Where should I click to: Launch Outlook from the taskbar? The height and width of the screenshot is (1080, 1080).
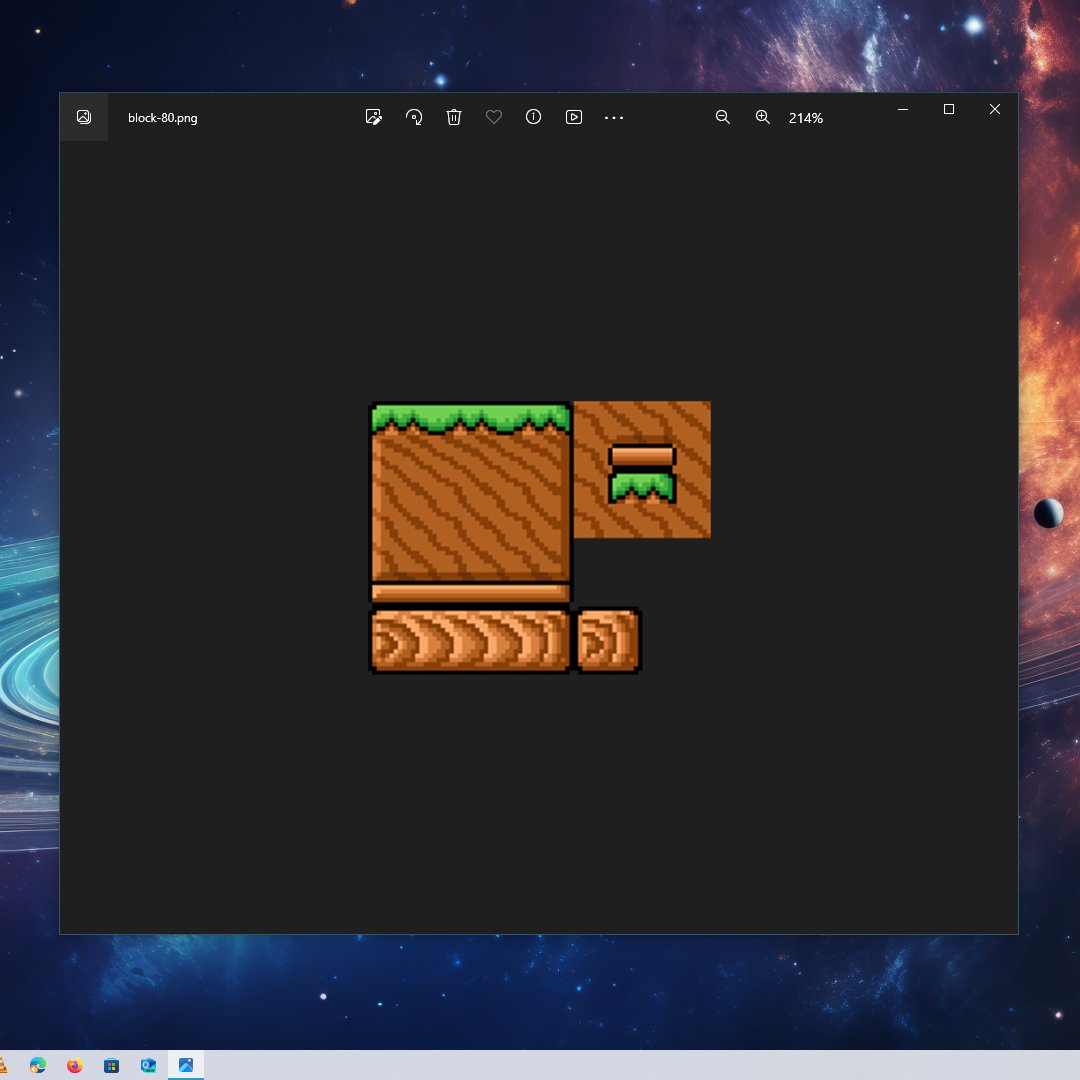[148, 1064]
